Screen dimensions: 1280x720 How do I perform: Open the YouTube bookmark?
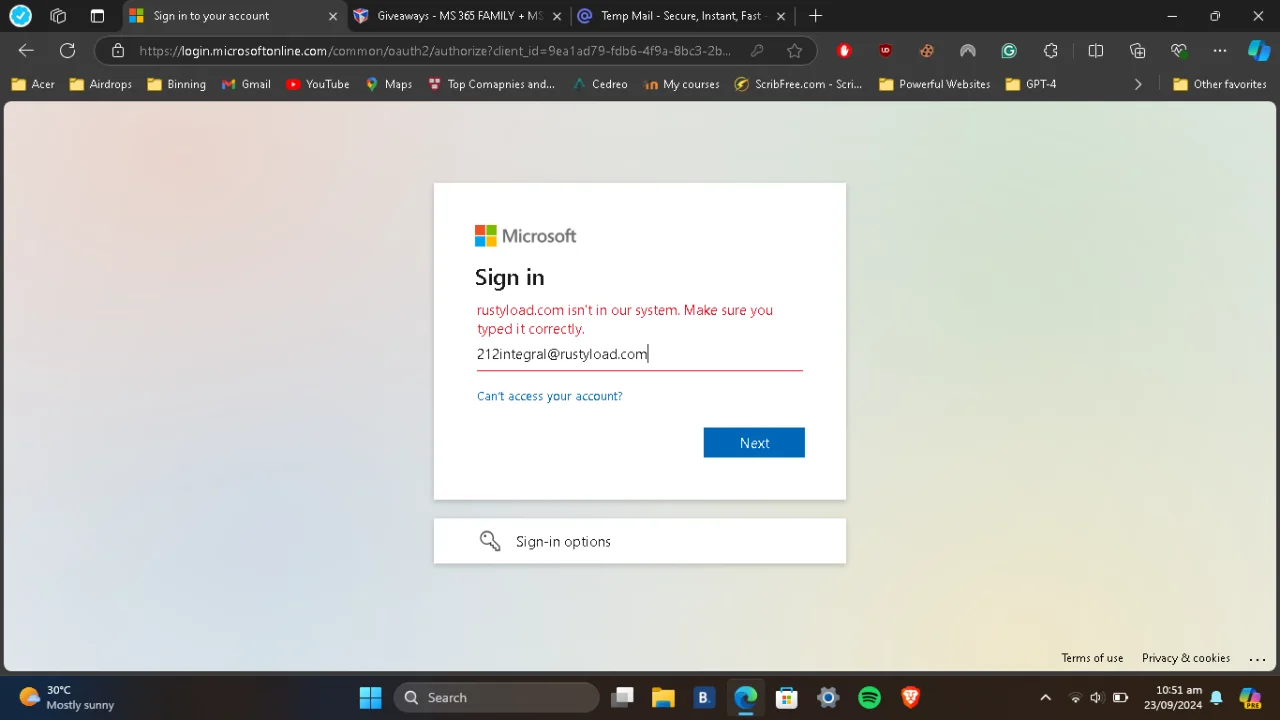318,84
